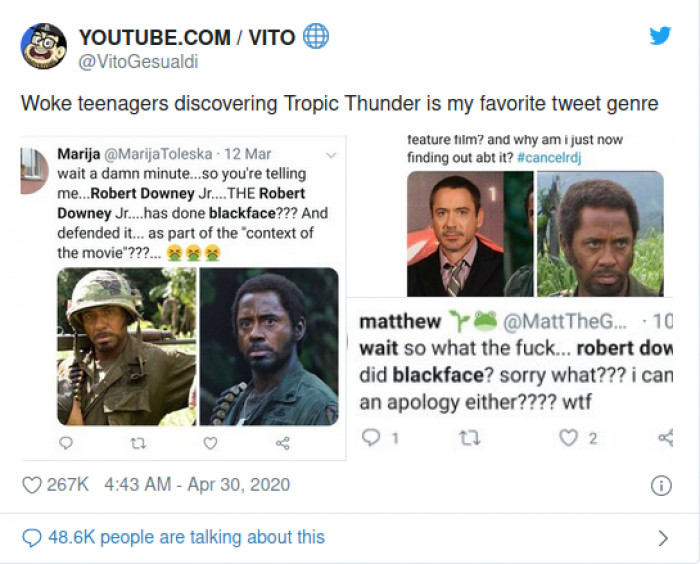Click the heart icon showing 267K likes
700x564 pixels.
[x=32, y=485]
